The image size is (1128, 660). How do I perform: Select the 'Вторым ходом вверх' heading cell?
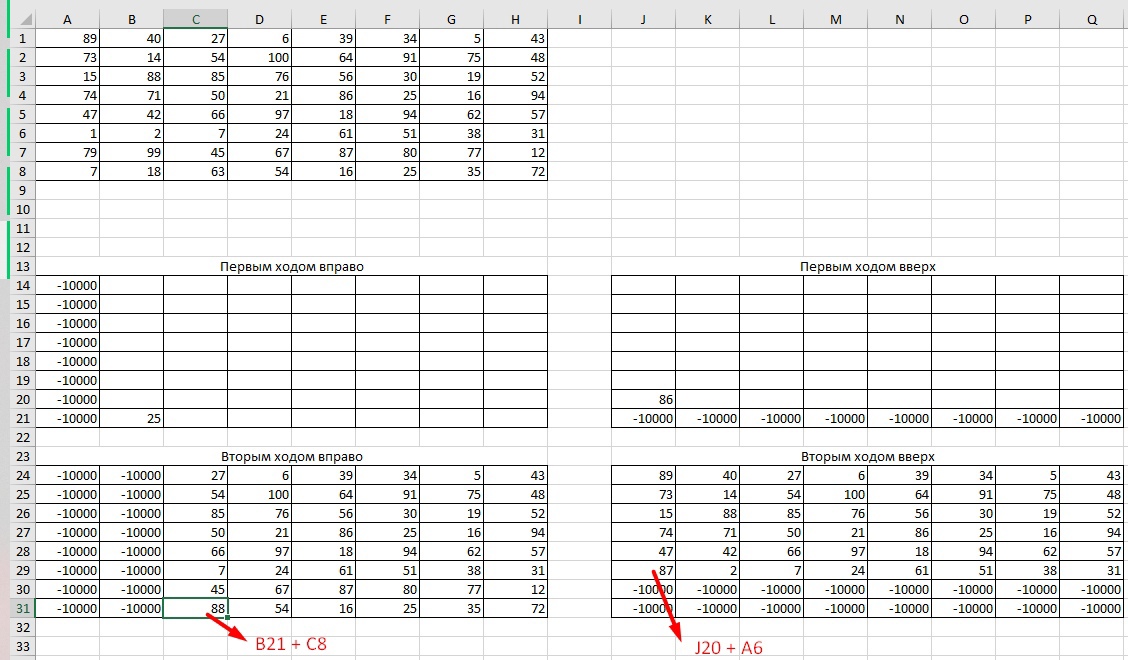(867, 456)
